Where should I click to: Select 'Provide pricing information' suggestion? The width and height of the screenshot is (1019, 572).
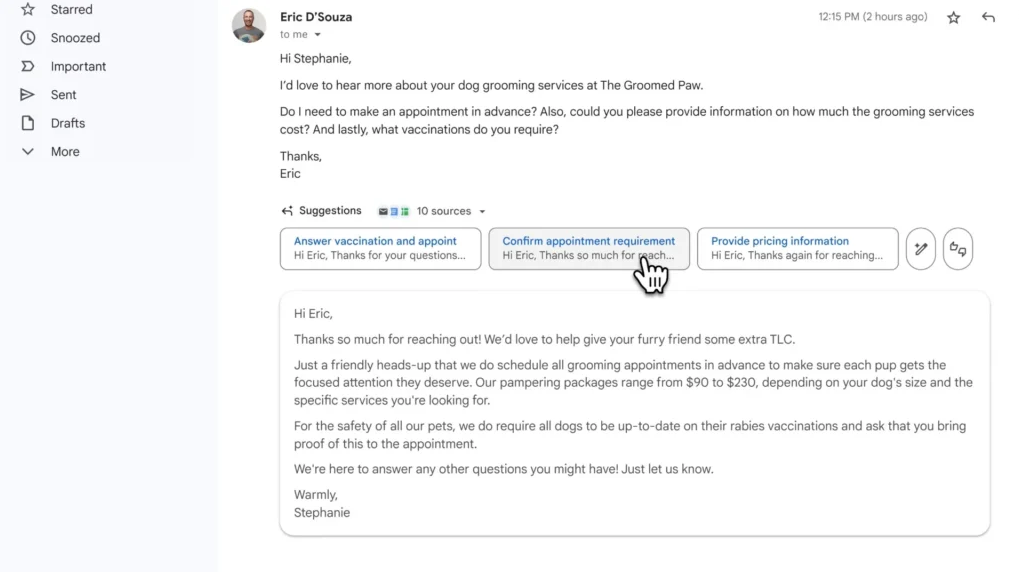click(797, 248)
